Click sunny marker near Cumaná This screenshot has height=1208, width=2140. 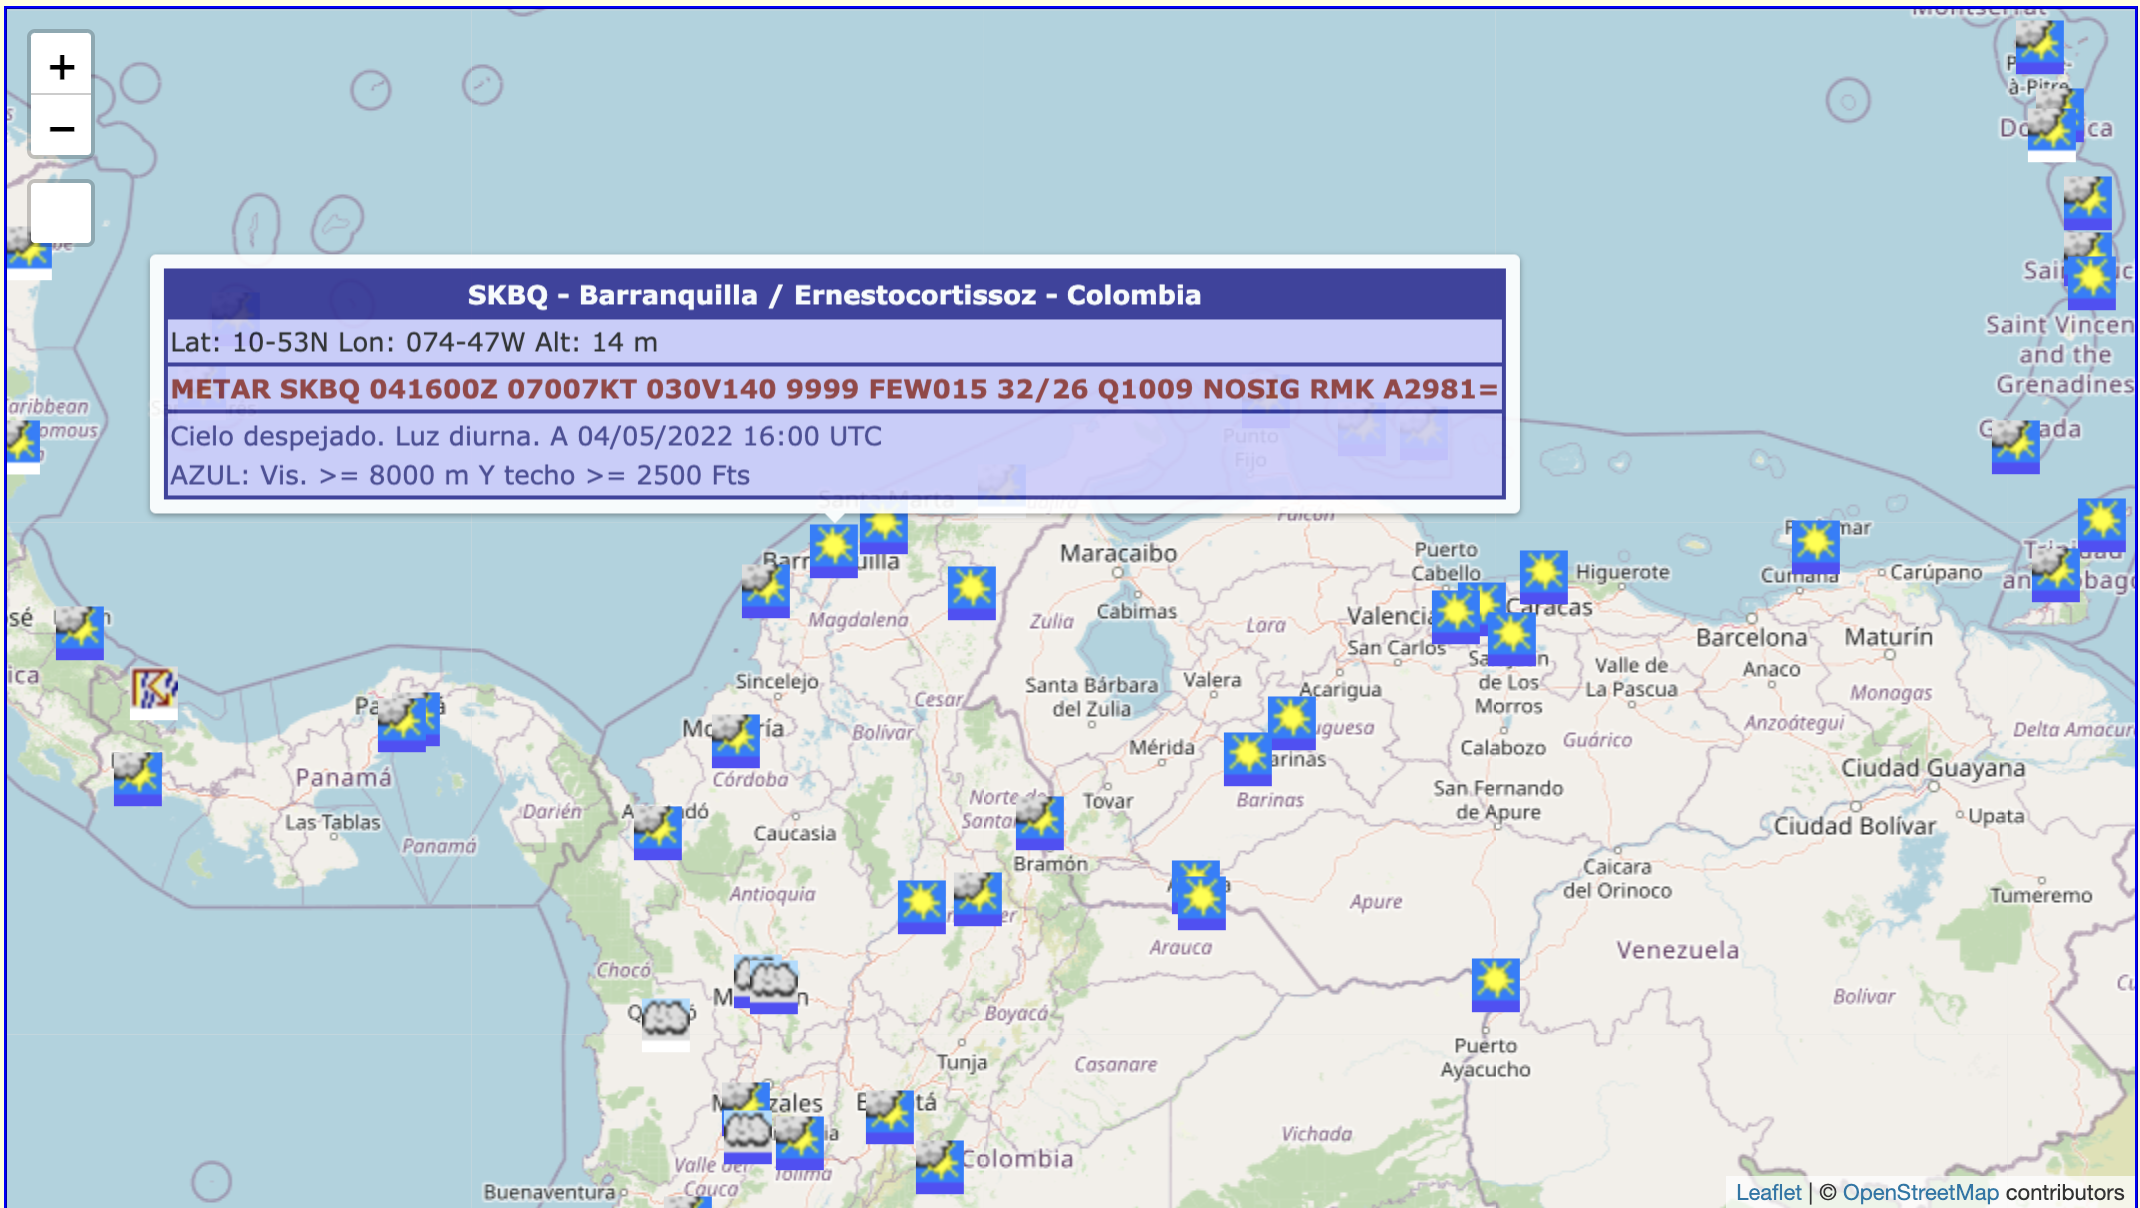(x=1815, y=546)
